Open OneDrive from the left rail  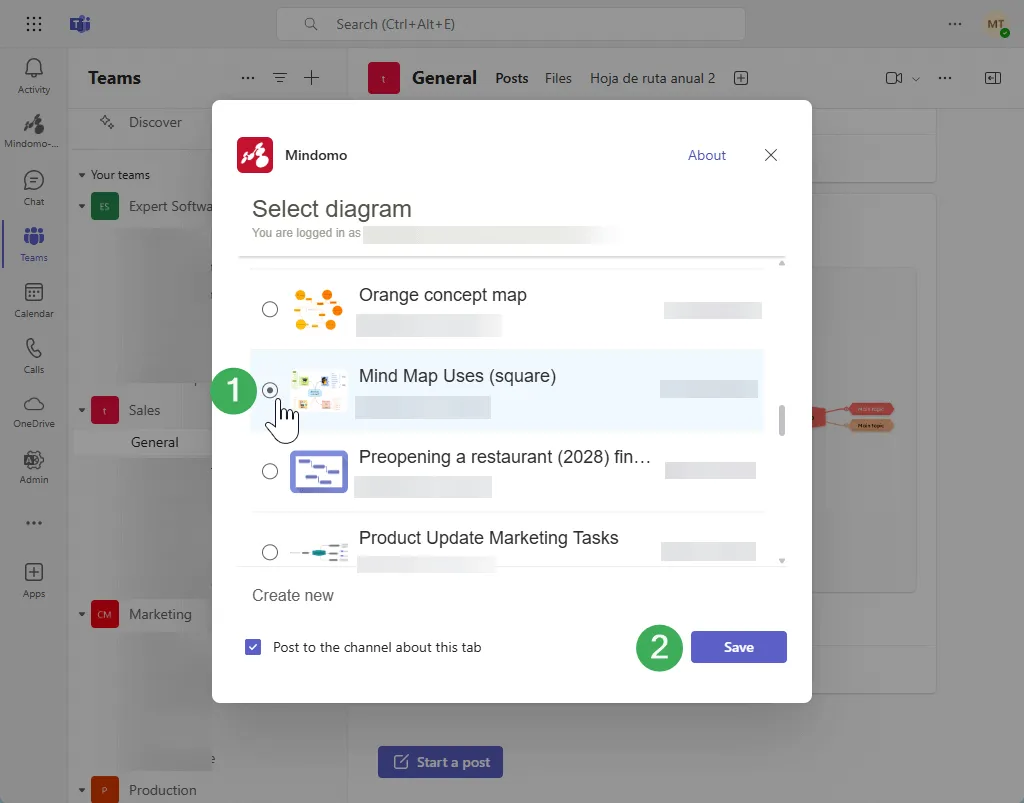34,412
